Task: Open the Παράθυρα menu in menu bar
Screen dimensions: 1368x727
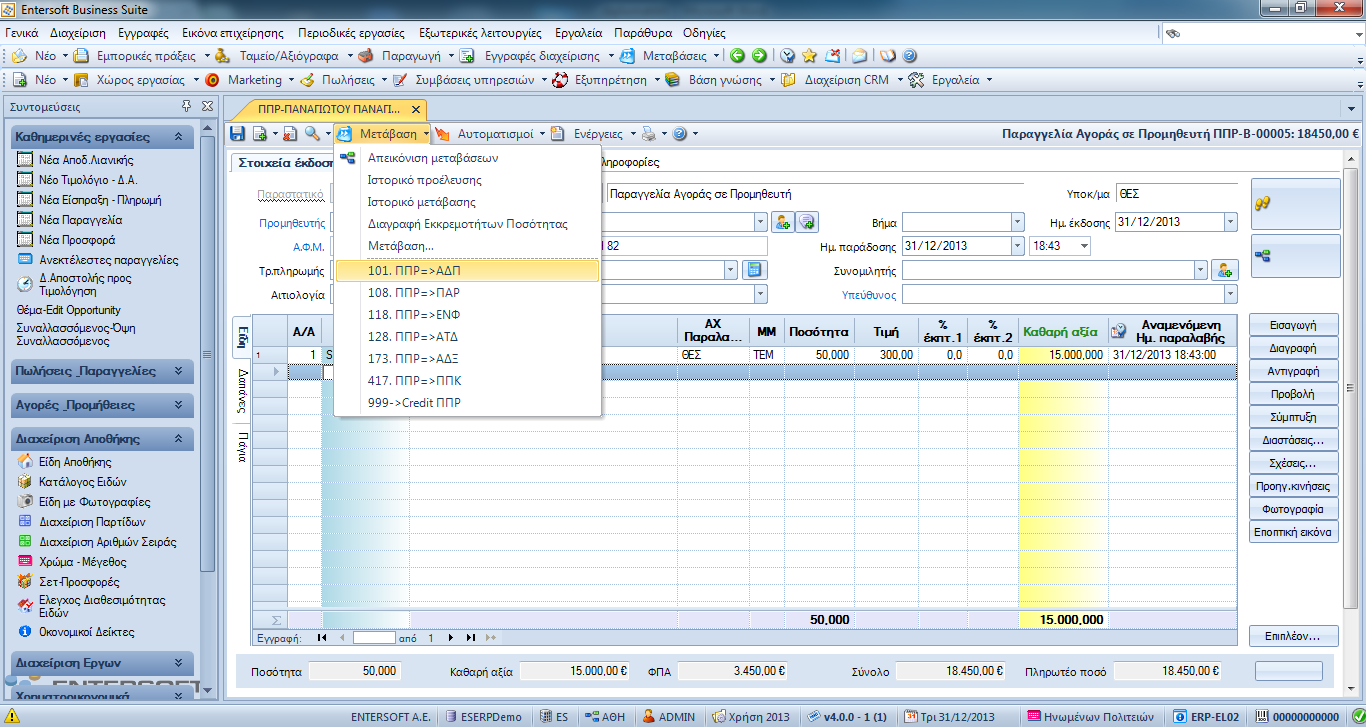Action: 643,32
